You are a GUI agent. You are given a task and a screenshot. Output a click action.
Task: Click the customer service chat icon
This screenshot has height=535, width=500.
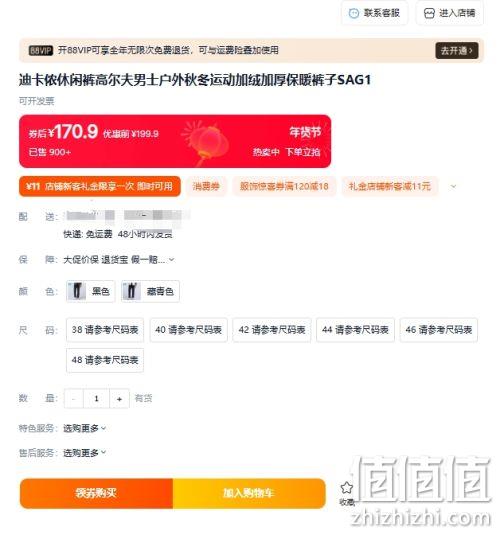354,13
